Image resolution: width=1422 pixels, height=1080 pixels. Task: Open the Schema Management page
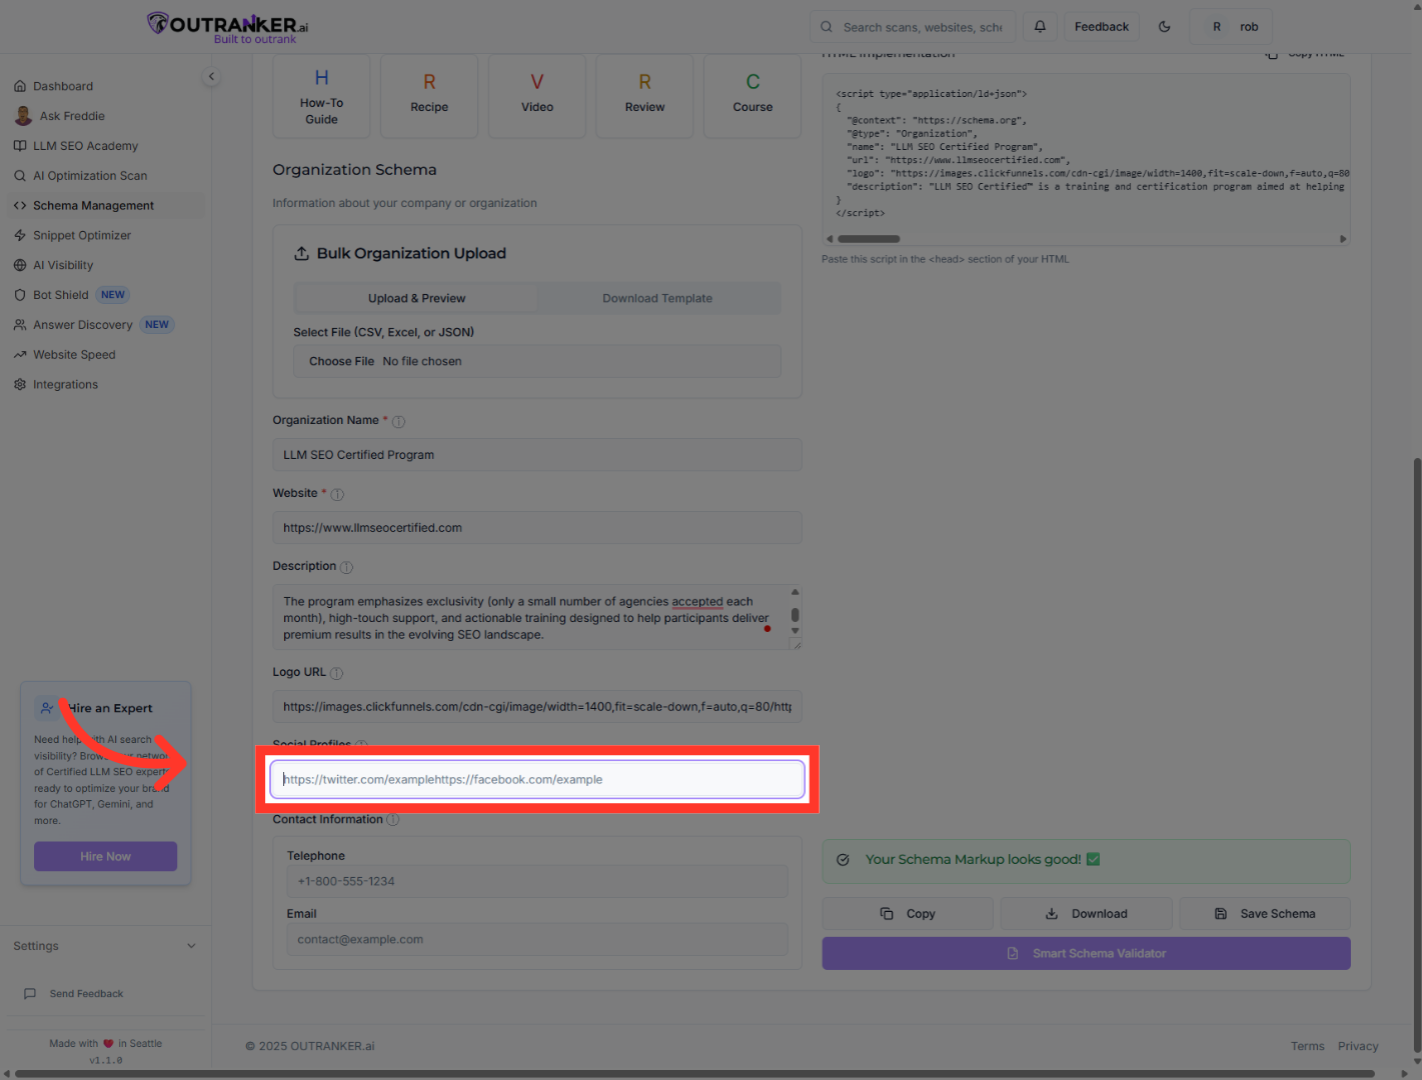105,206
